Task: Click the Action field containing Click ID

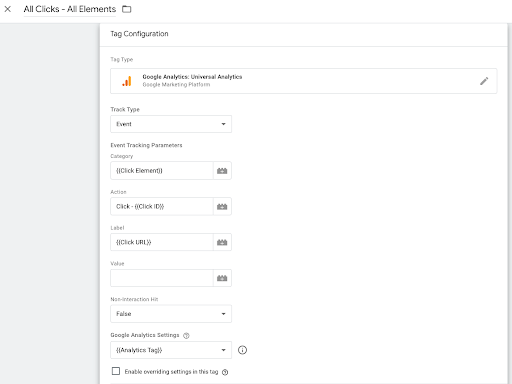Action: pyautogui.click(x=162, y=206)
